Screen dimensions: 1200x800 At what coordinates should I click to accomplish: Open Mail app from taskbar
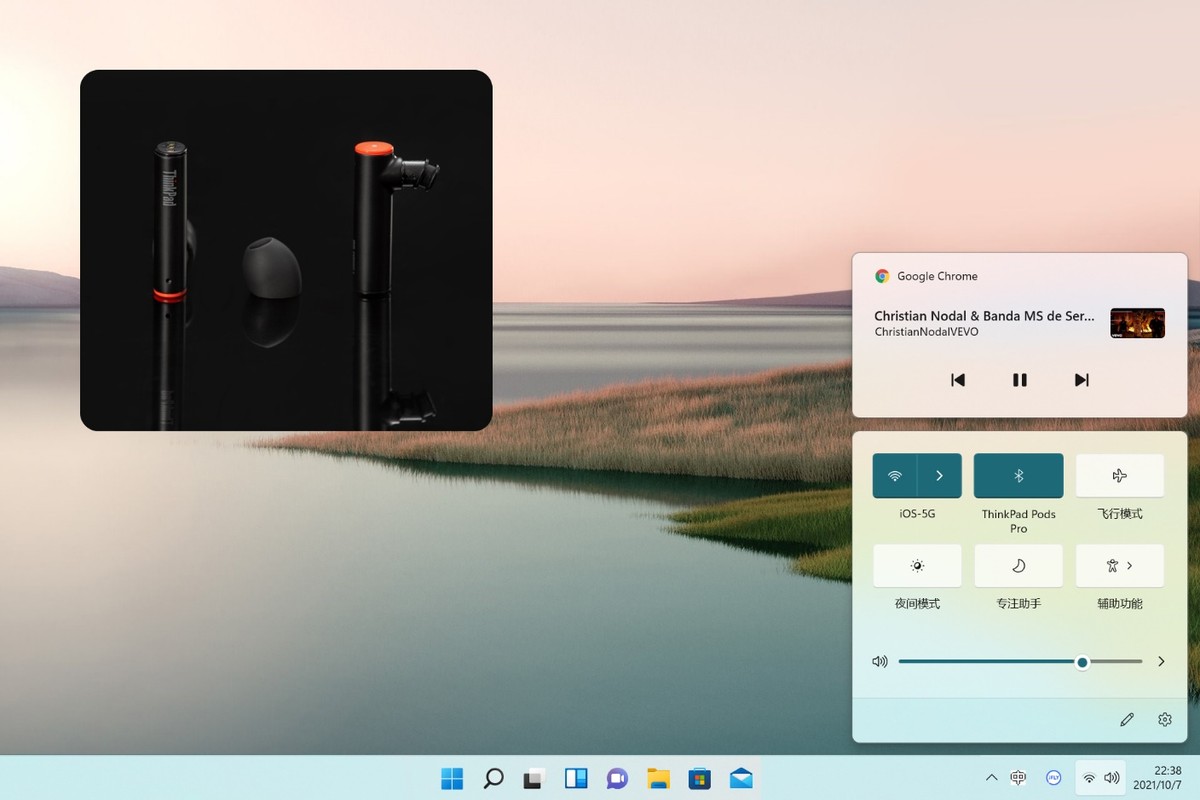click(741, 778)
